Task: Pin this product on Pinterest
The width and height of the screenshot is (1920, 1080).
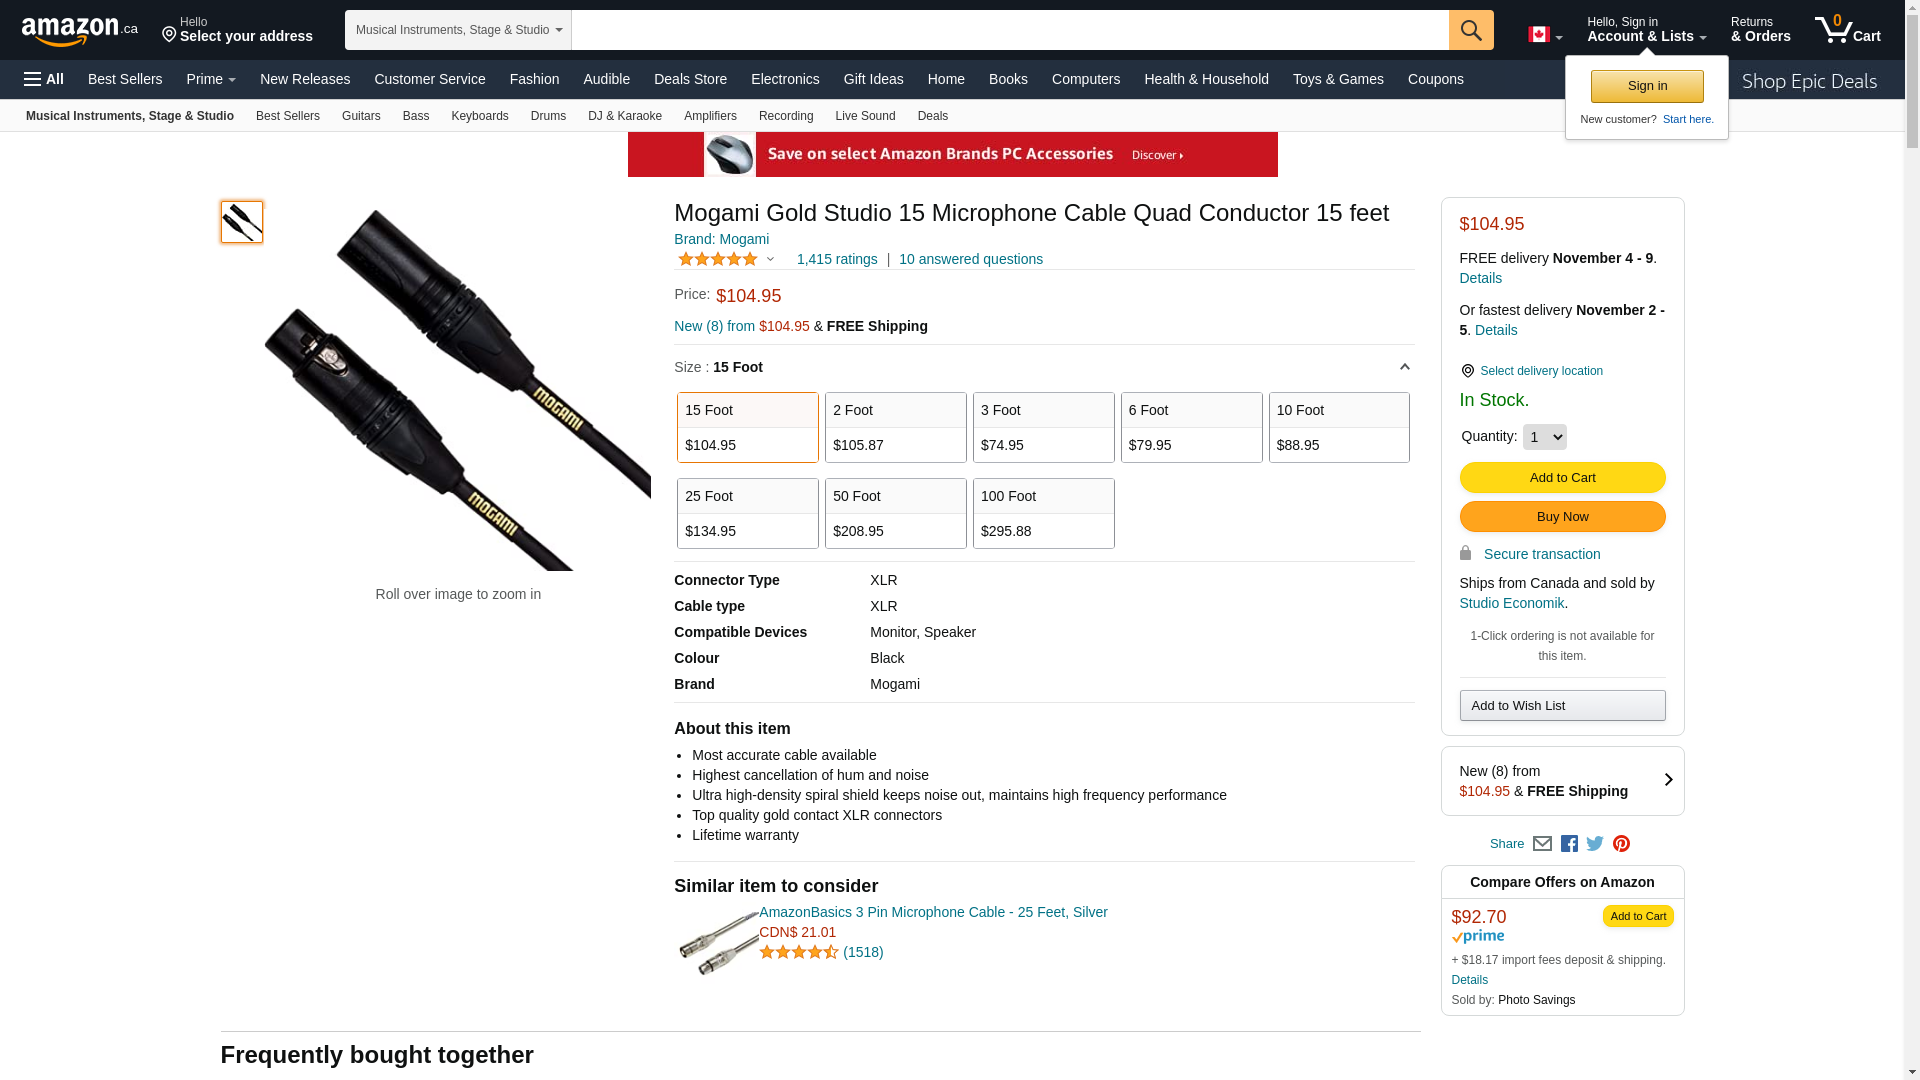Action: 1621,844
